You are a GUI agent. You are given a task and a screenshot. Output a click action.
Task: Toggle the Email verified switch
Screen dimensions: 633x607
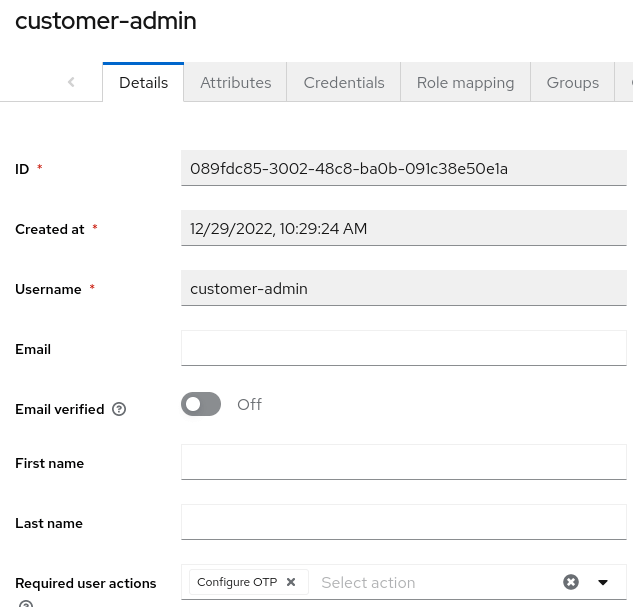(201, 404)
